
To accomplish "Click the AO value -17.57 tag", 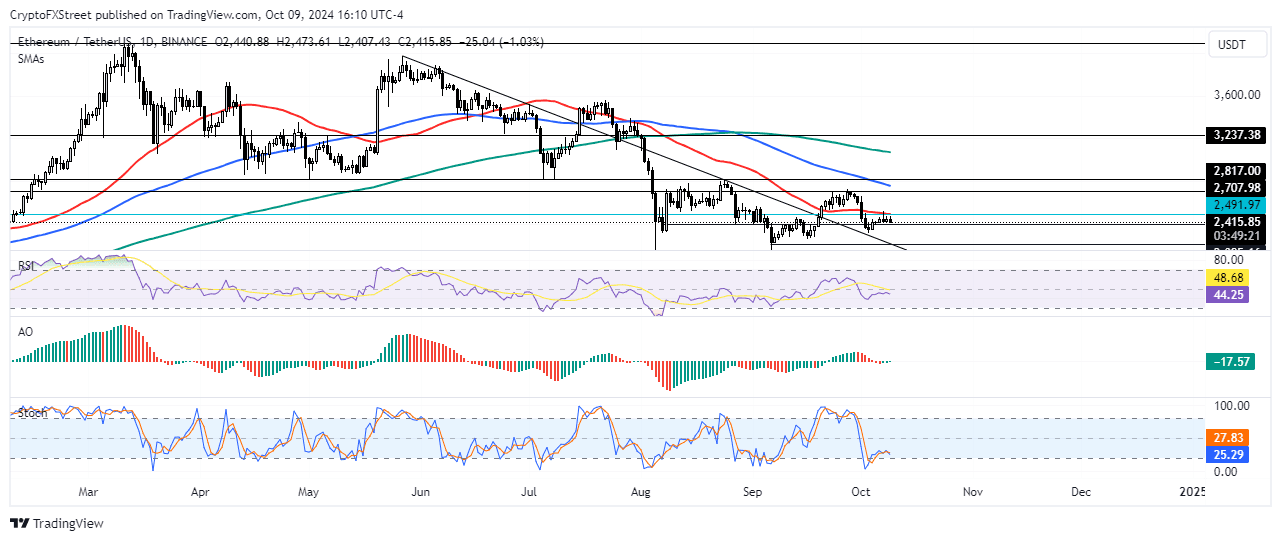I will click(x=1231, y=361).
